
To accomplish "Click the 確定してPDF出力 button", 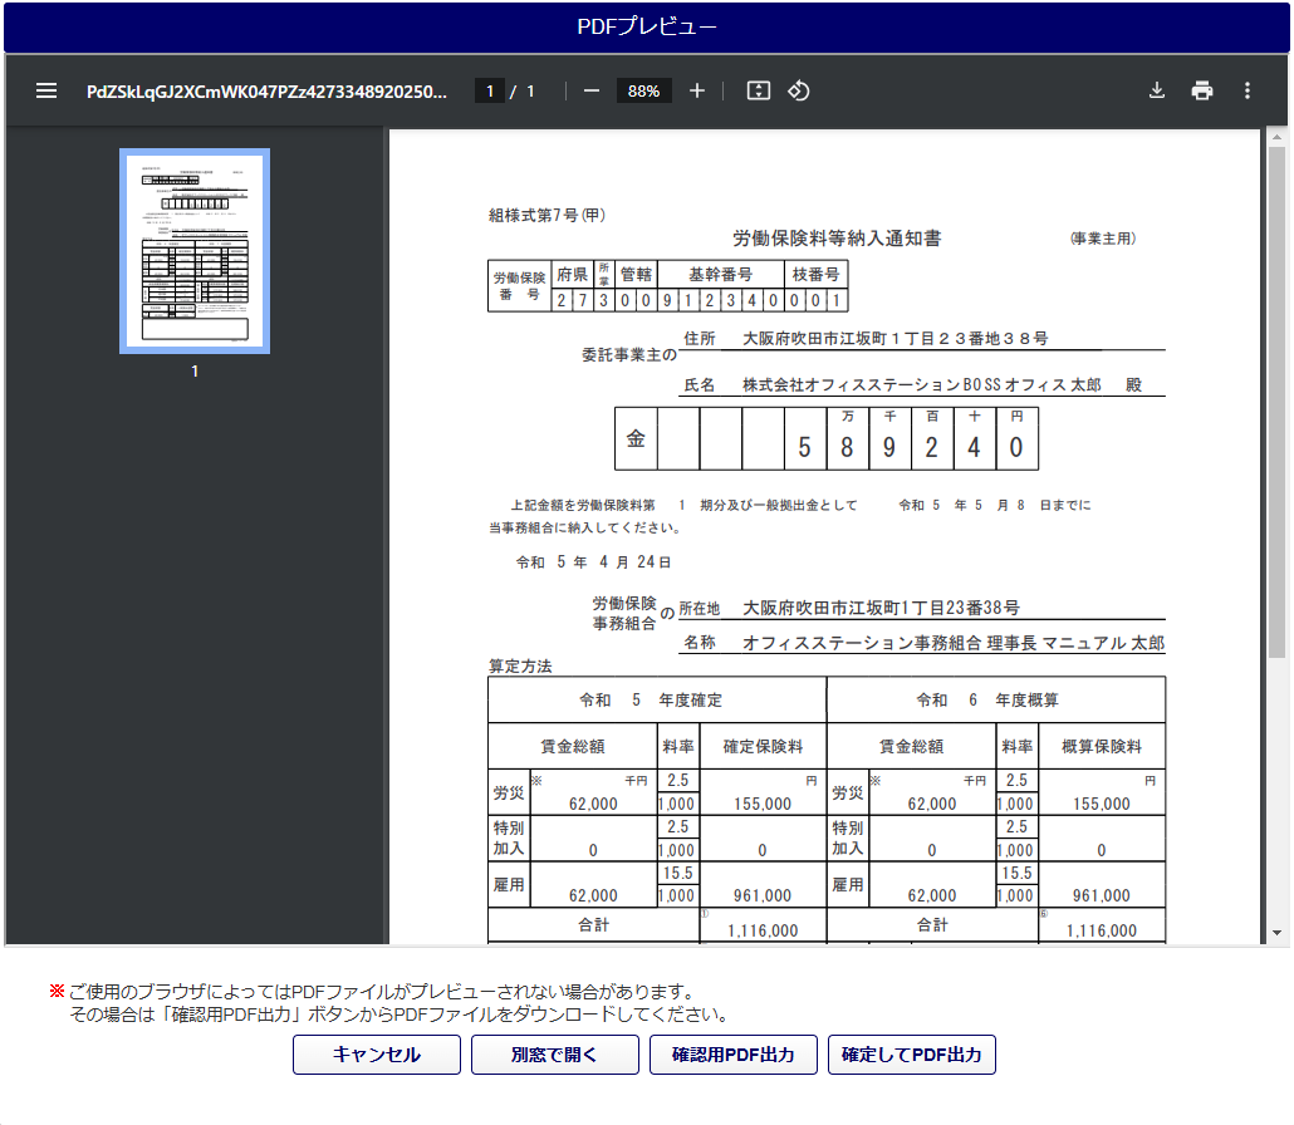I will [911, 1054].
